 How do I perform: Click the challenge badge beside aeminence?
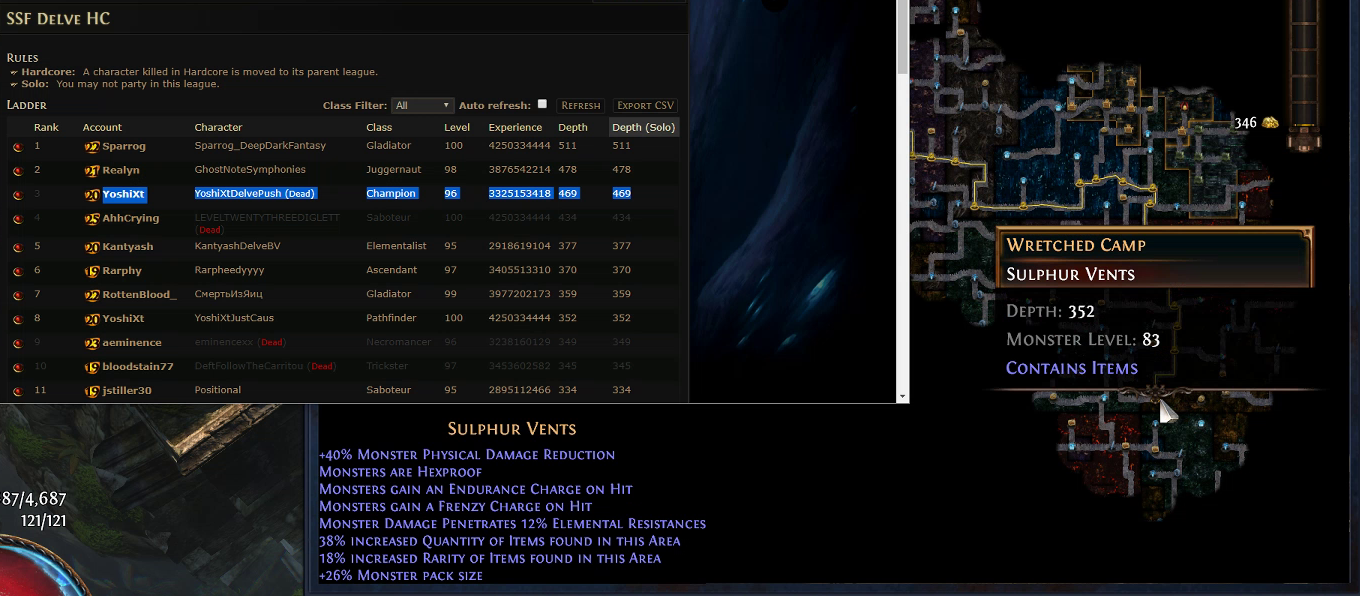pos(92,342)
